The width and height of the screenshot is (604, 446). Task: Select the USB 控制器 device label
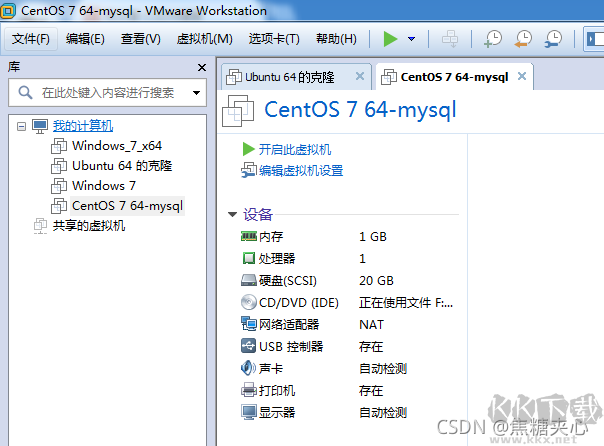[x=291, y=347]
